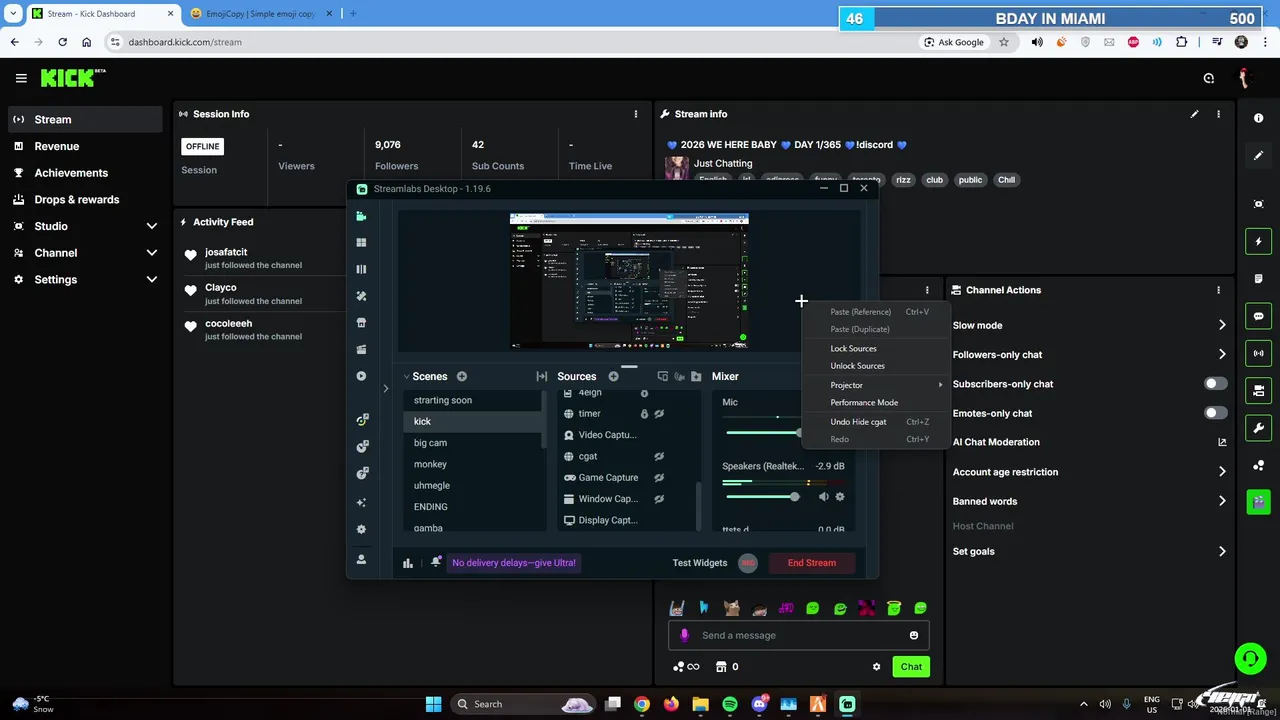Open the Streamlabs Editor camera icon

(361, 216)
